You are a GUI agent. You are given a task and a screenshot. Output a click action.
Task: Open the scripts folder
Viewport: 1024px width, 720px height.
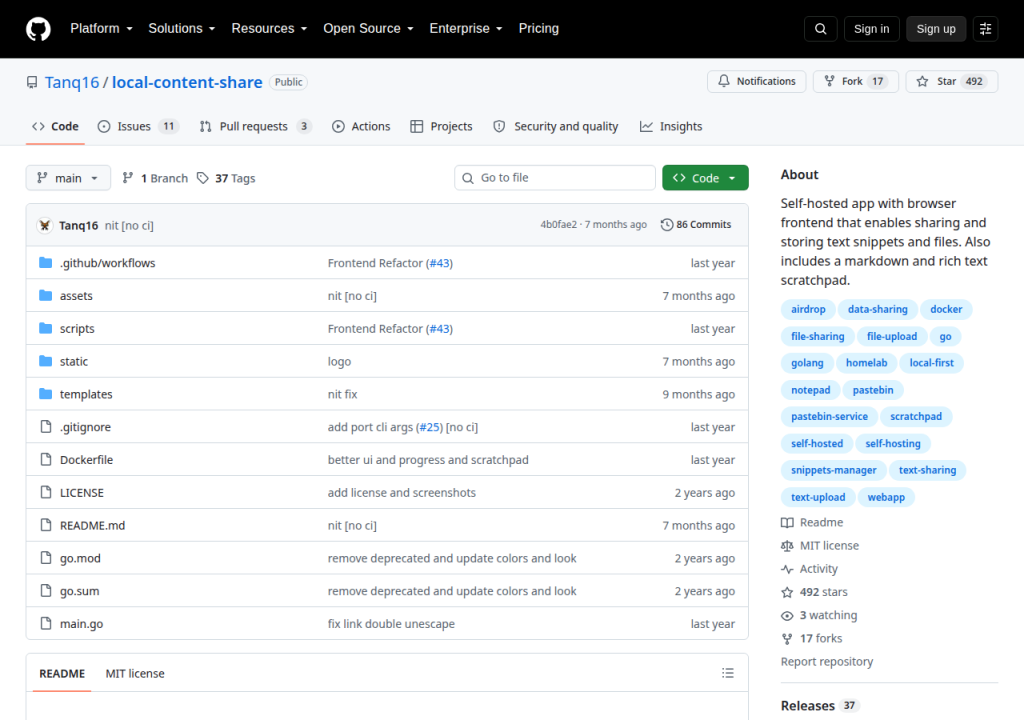[77, 328]
